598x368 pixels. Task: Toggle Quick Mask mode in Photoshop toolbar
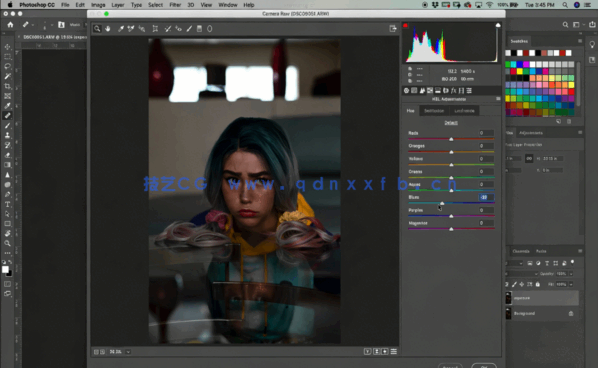coord(7,284)
